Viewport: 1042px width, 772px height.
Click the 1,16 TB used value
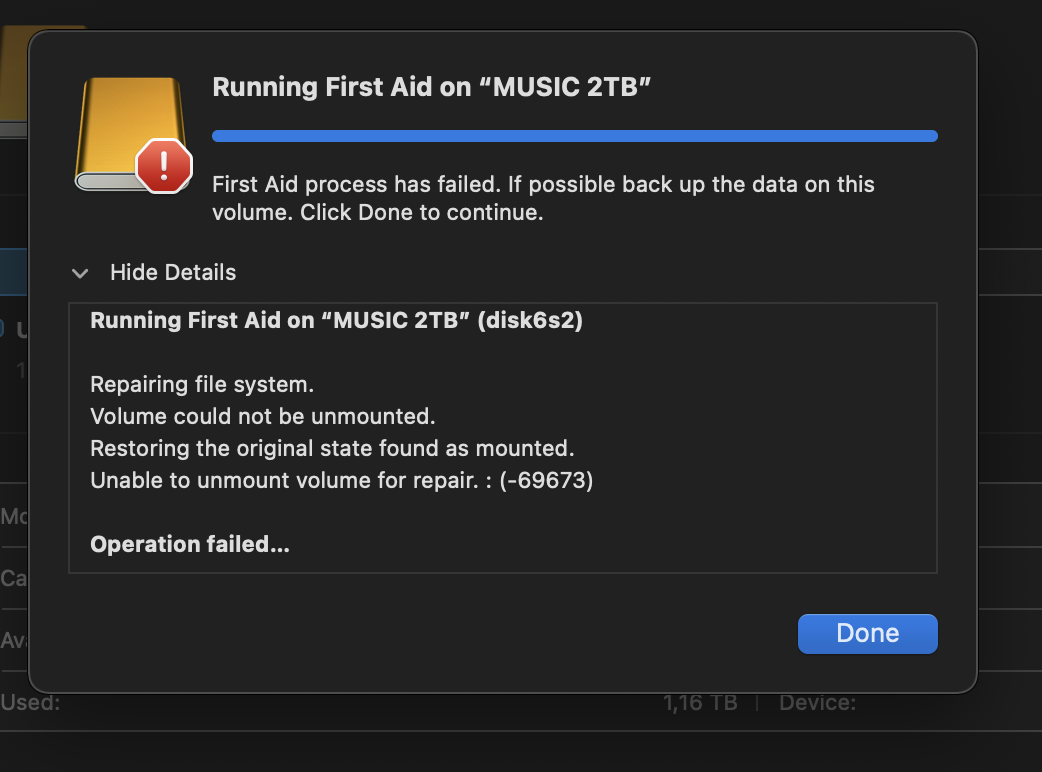pyautogui.click(x=700, y=703)
